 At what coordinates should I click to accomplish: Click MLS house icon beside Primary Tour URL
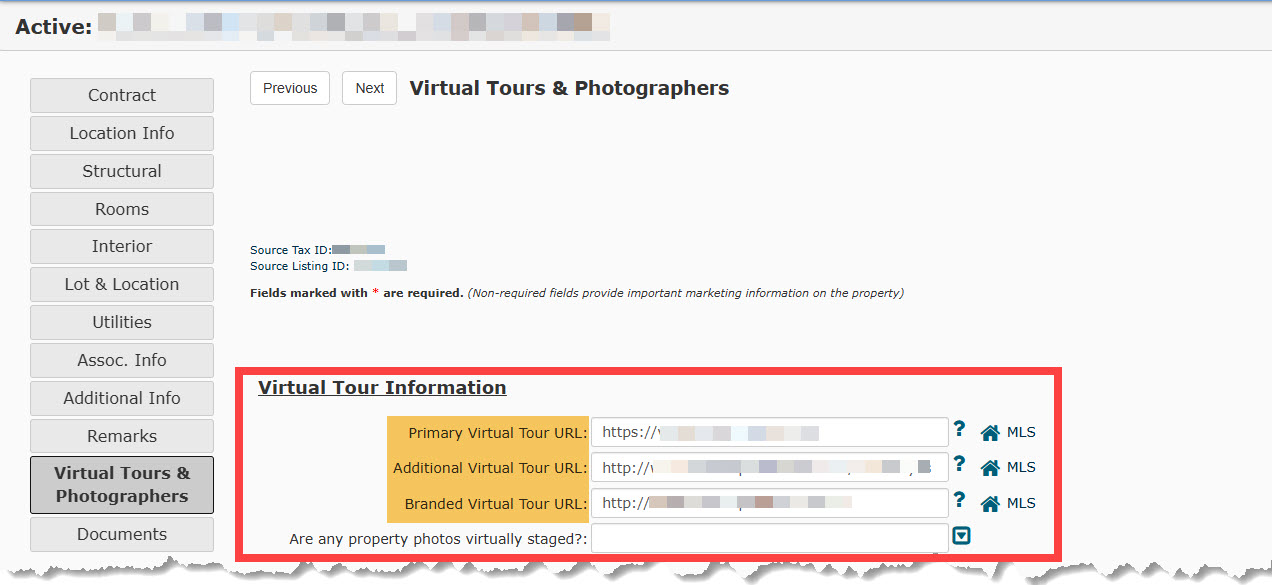[x=990, y=433]
